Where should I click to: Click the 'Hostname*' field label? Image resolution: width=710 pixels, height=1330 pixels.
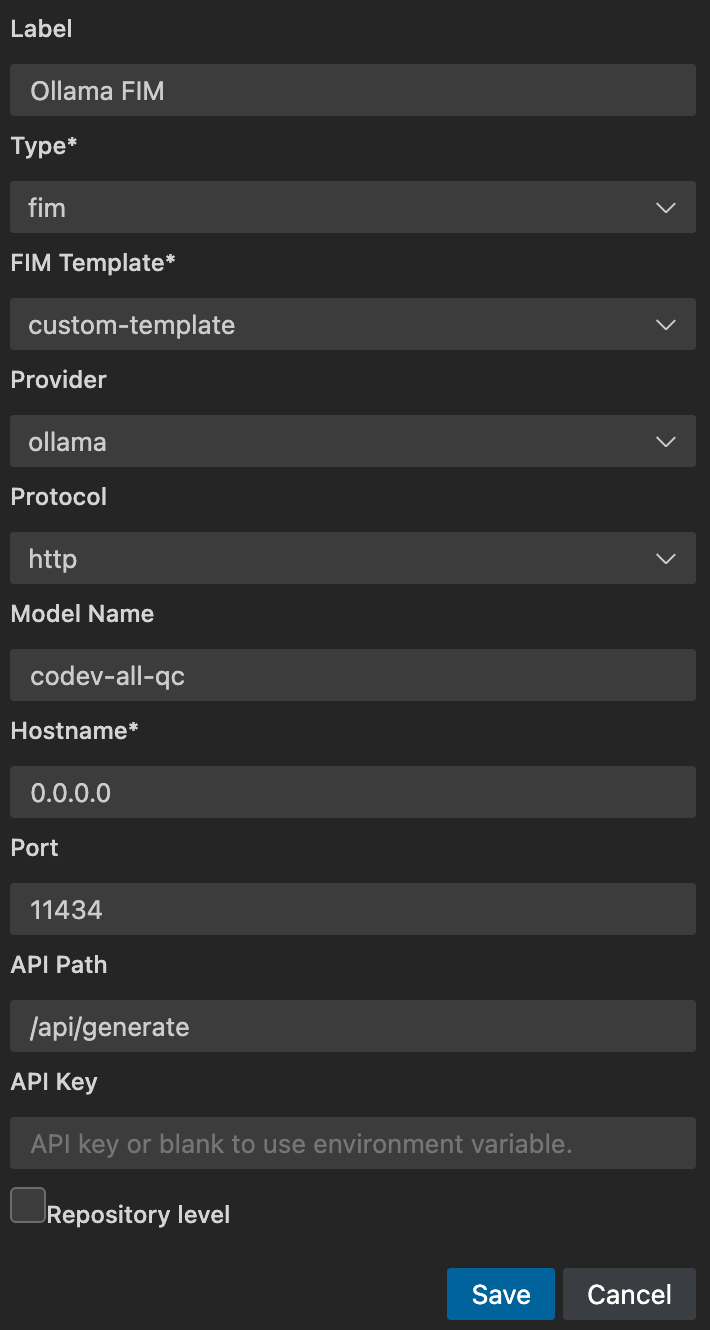point(75,731)
